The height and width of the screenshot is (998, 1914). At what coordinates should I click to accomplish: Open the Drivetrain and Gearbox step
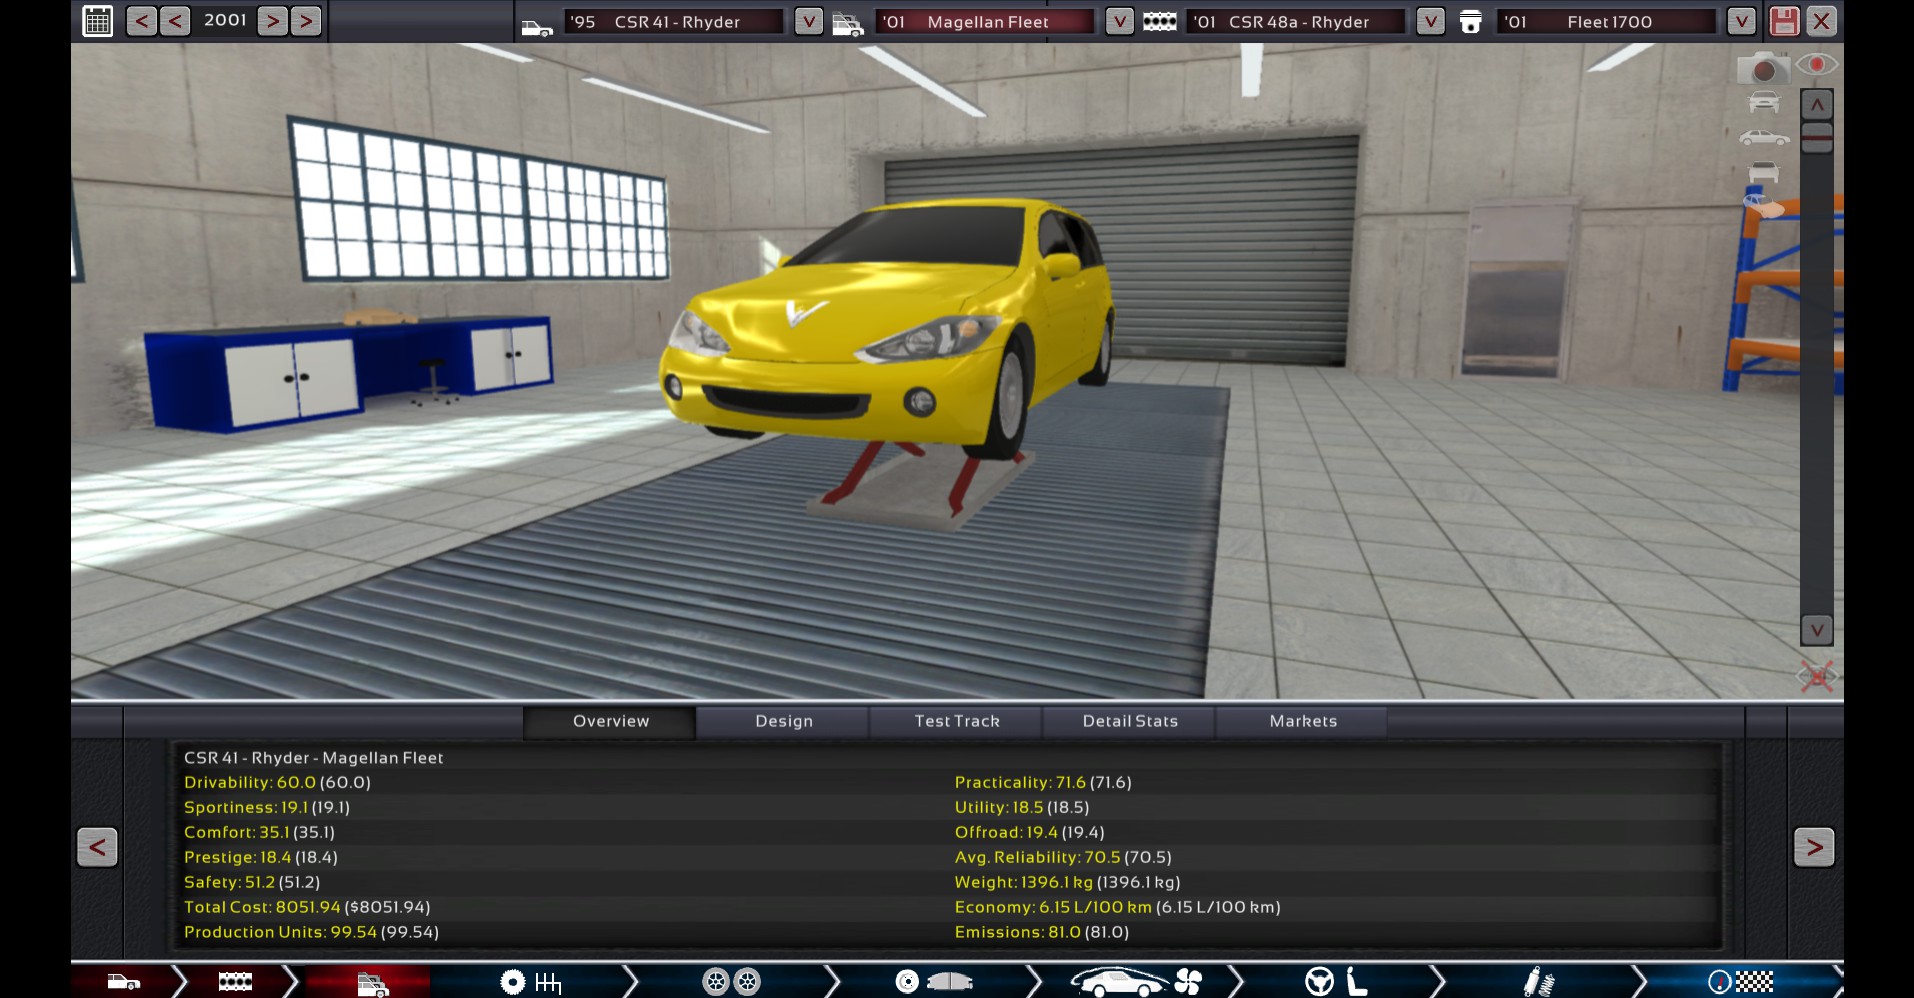(x=530, y=982)
